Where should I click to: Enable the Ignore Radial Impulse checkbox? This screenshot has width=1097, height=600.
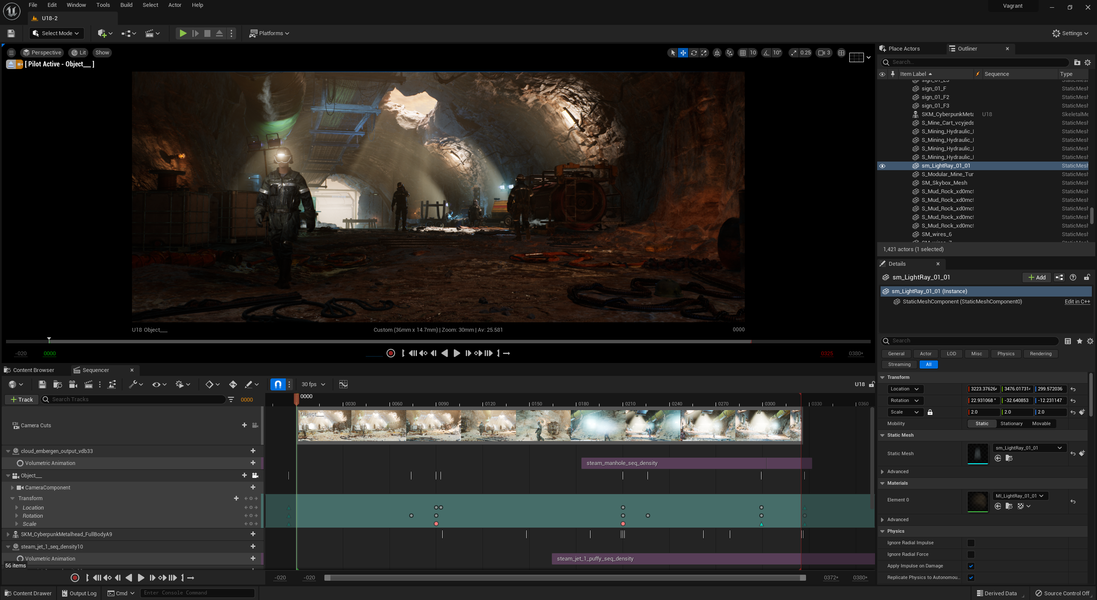(971, 543)
